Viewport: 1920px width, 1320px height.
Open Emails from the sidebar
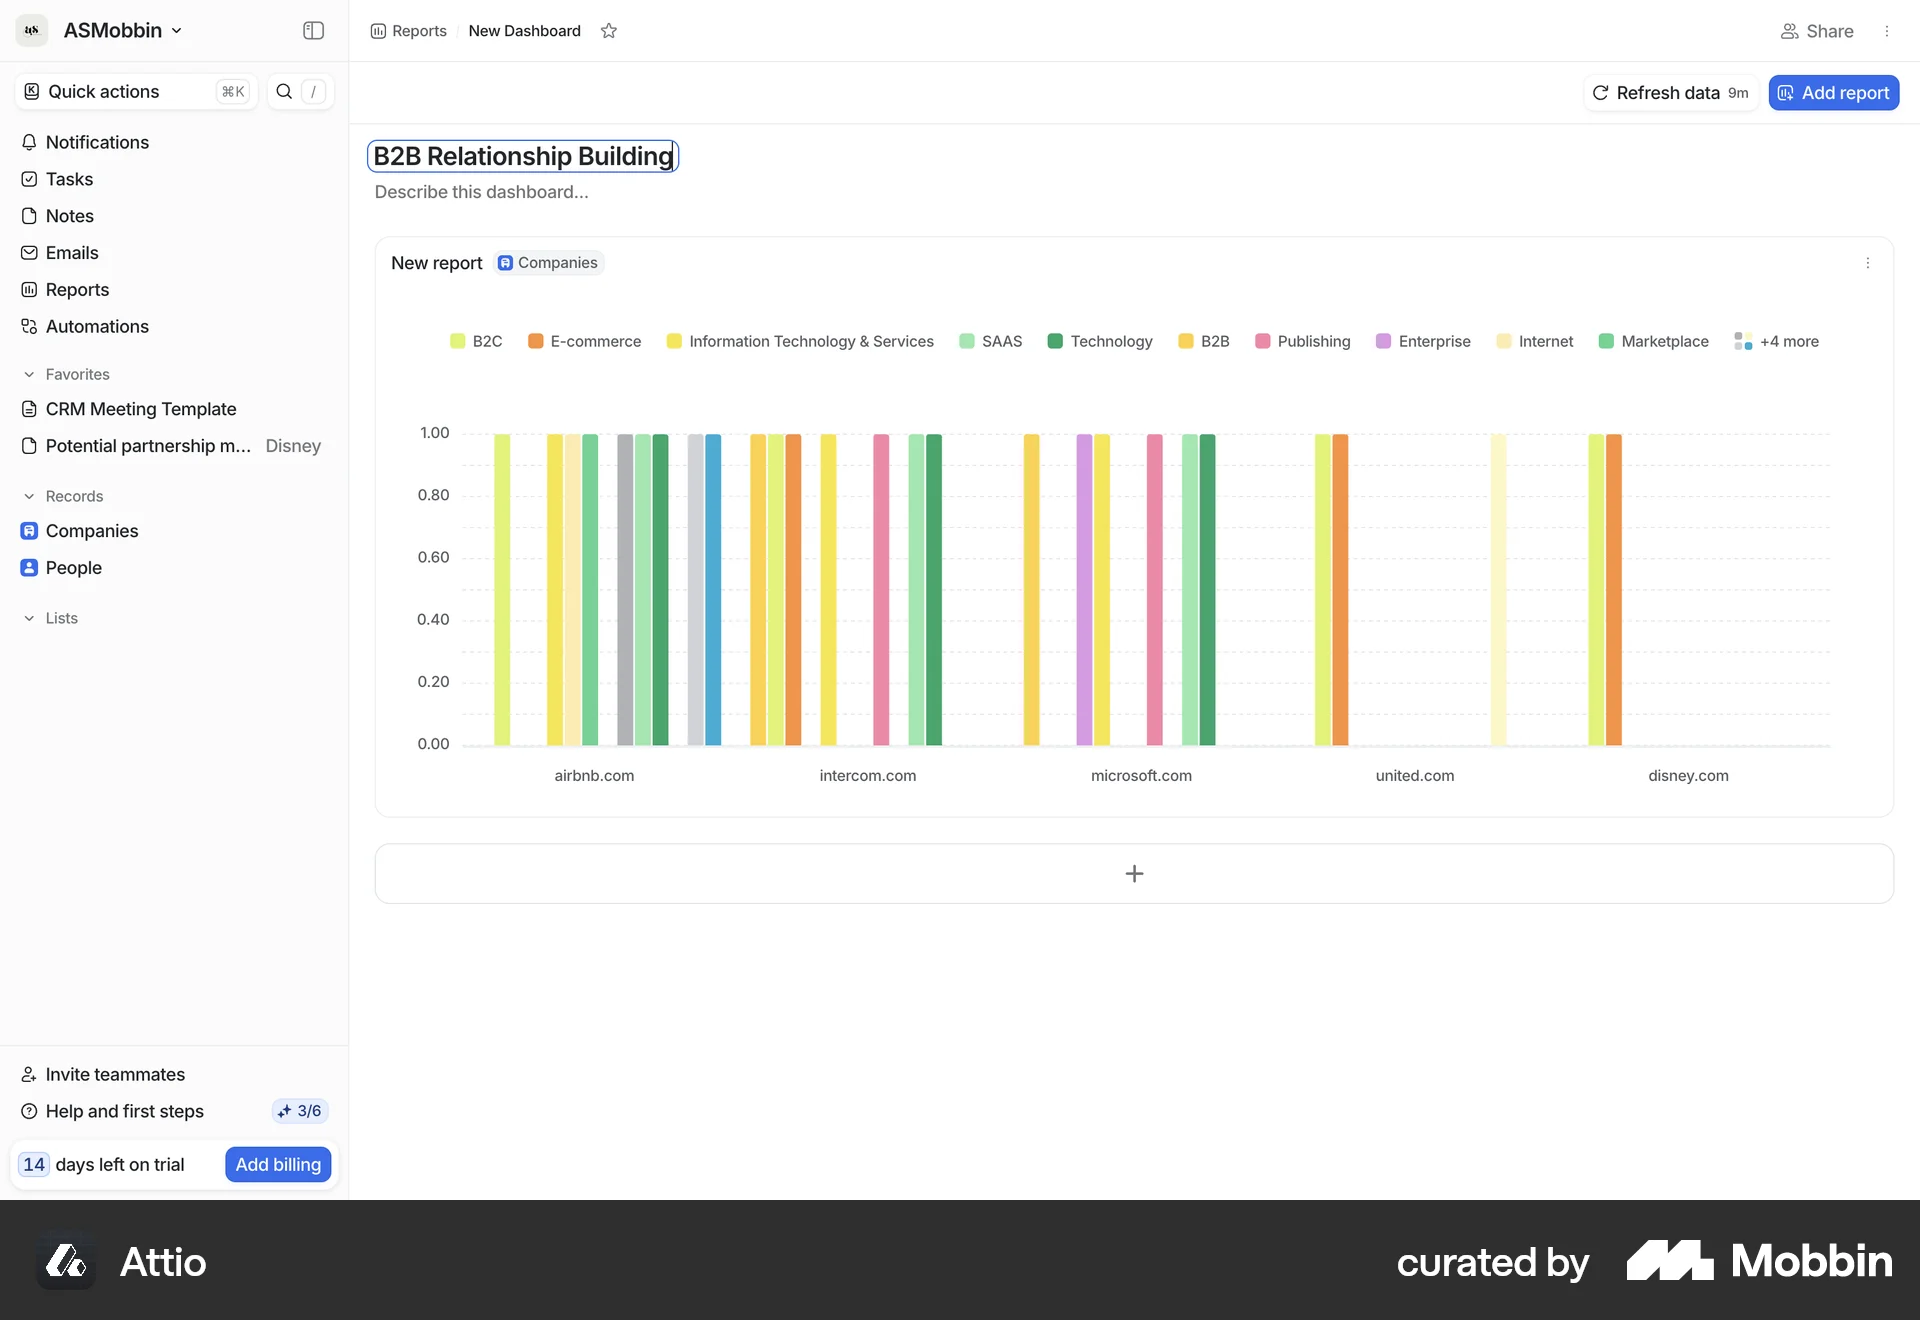pyautogui.click(x=71, y=252)
